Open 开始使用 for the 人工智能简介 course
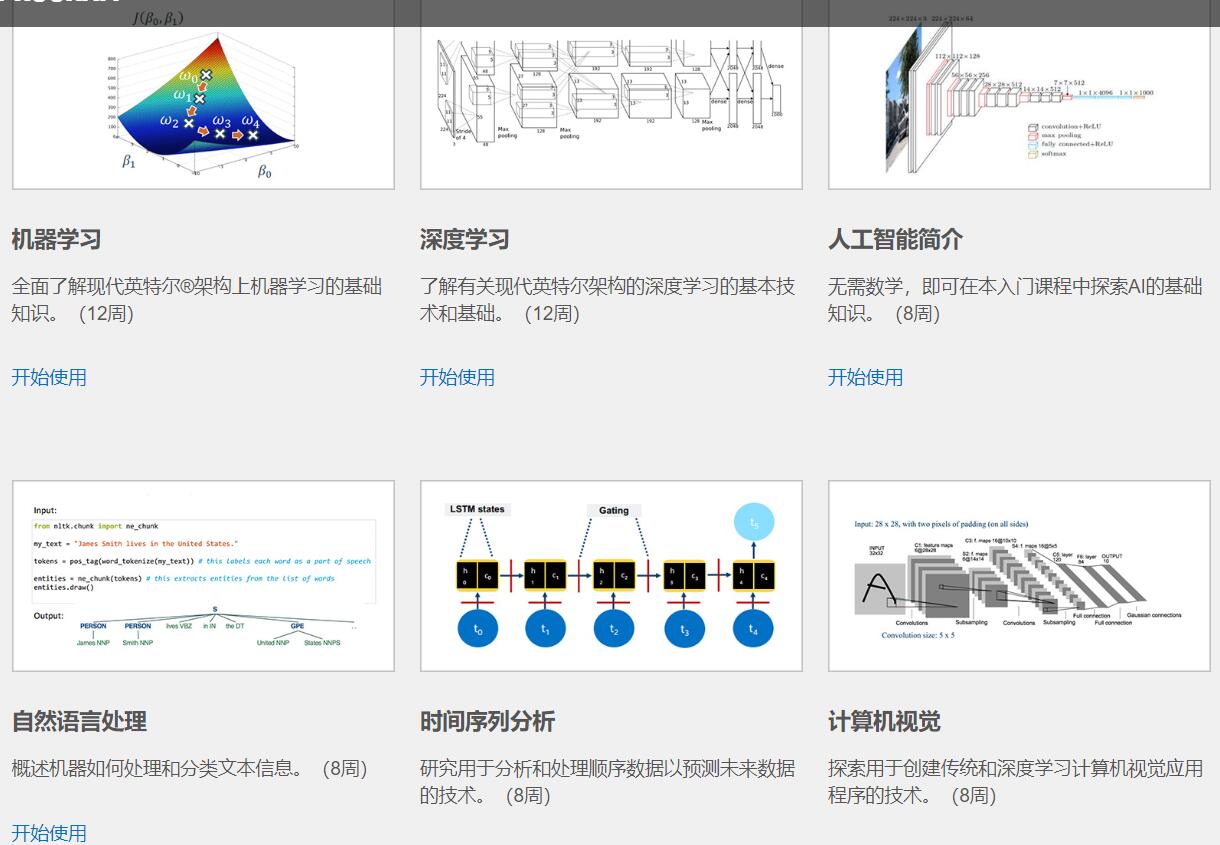This screenshot has width=1220, height=845. coord(865,377)
